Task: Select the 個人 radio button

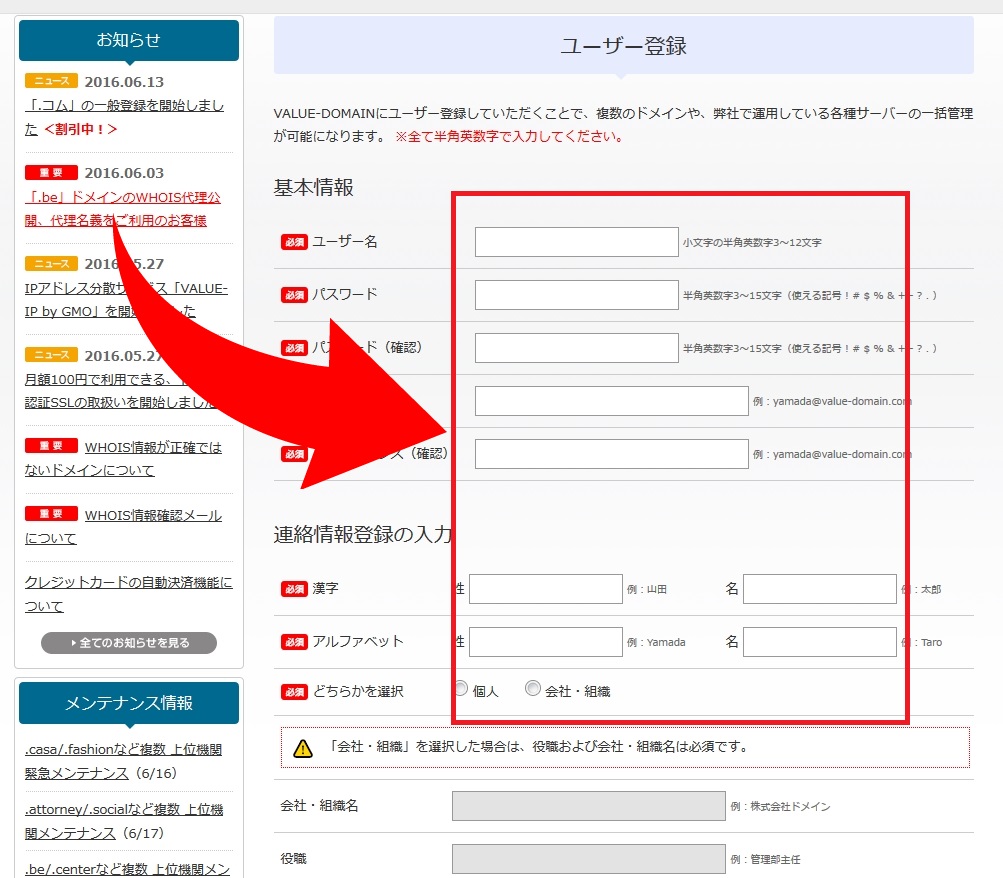Action: (x=461, y=688)
